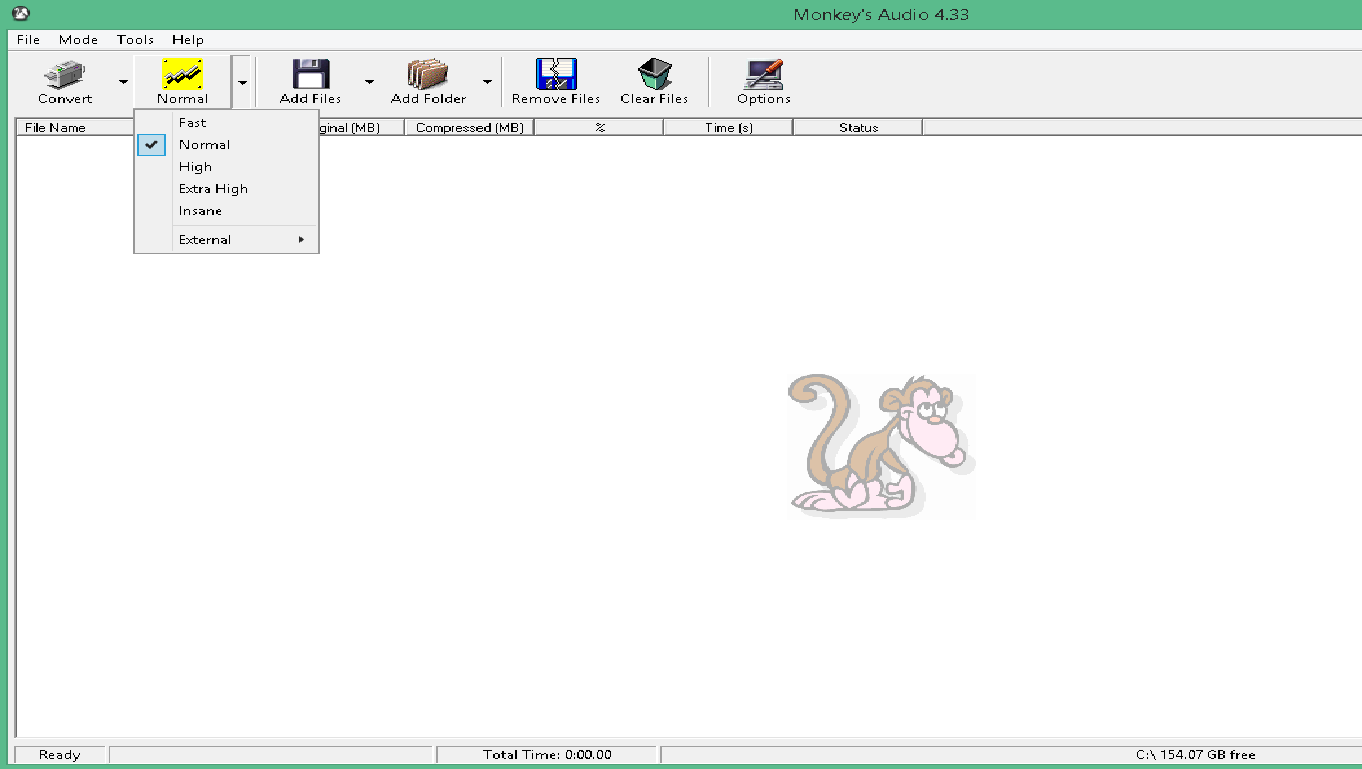Select Fast compression level
This screenshot has width=1362, height=769.
(x=226, y=123)
